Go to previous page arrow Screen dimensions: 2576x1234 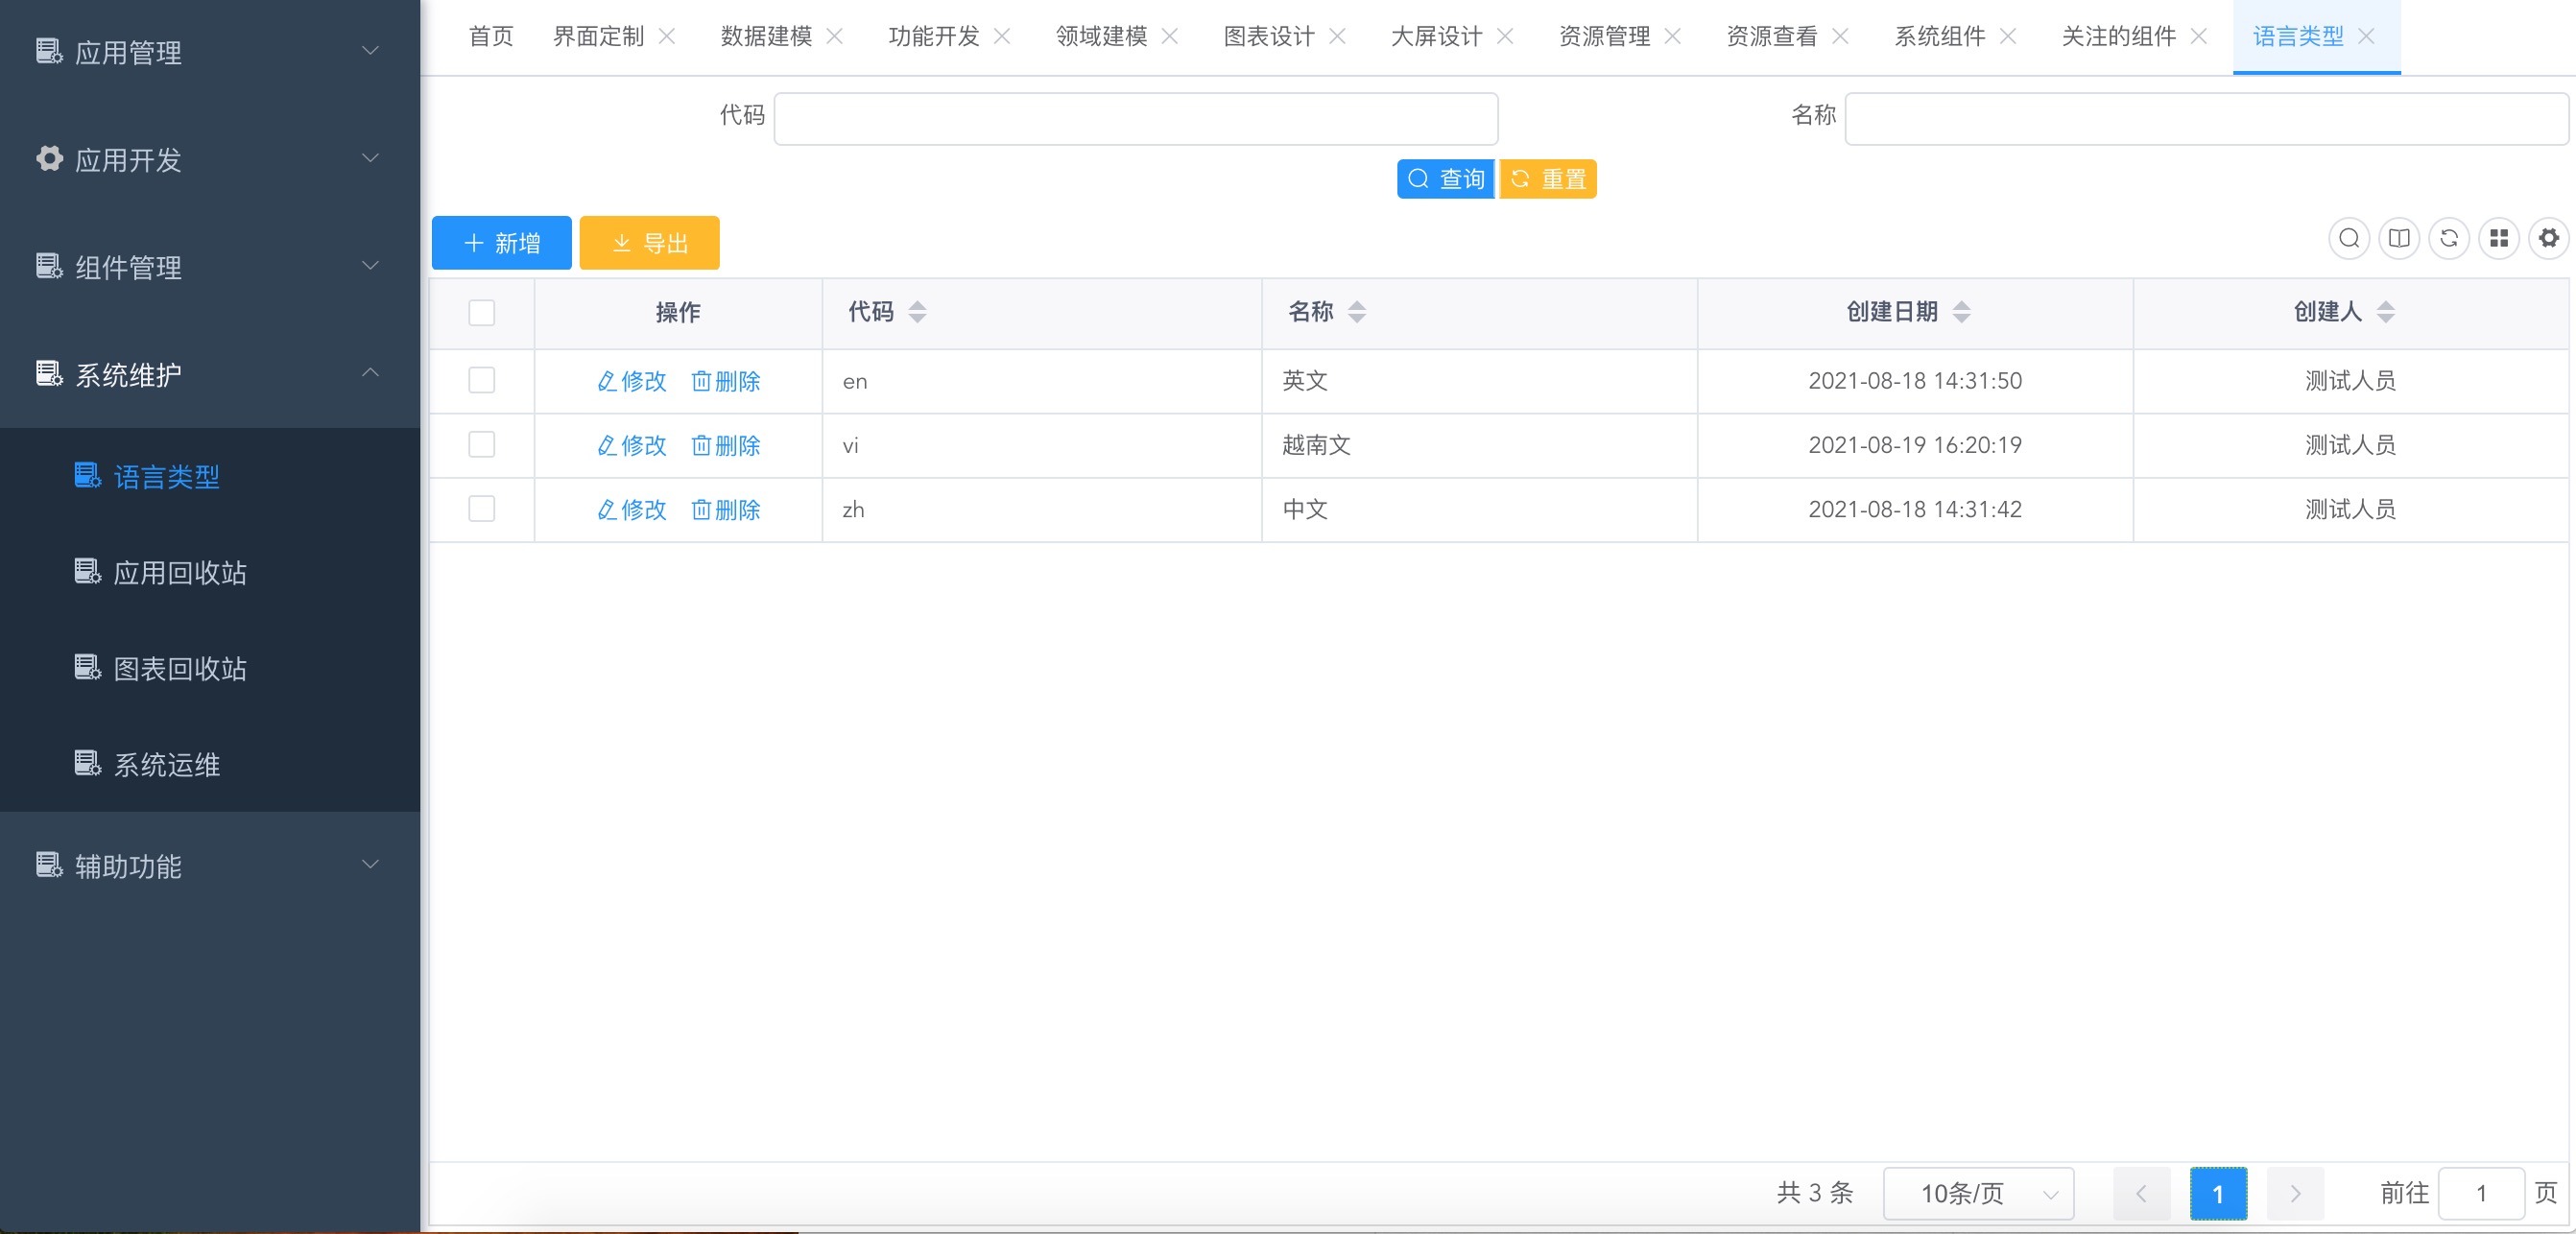click(x=2141, y=1193)
